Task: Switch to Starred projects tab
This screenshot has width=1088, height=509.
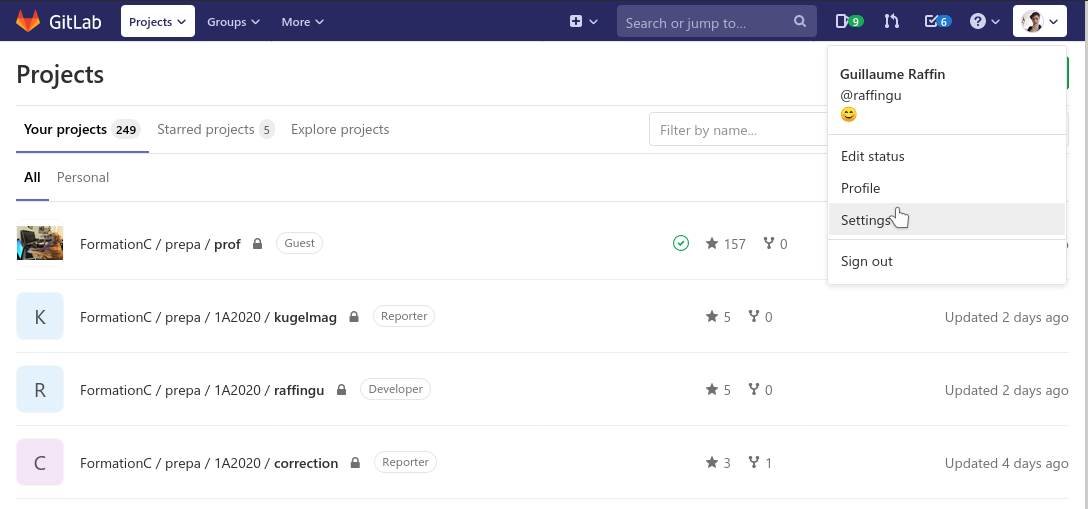Action: point(216,130)
